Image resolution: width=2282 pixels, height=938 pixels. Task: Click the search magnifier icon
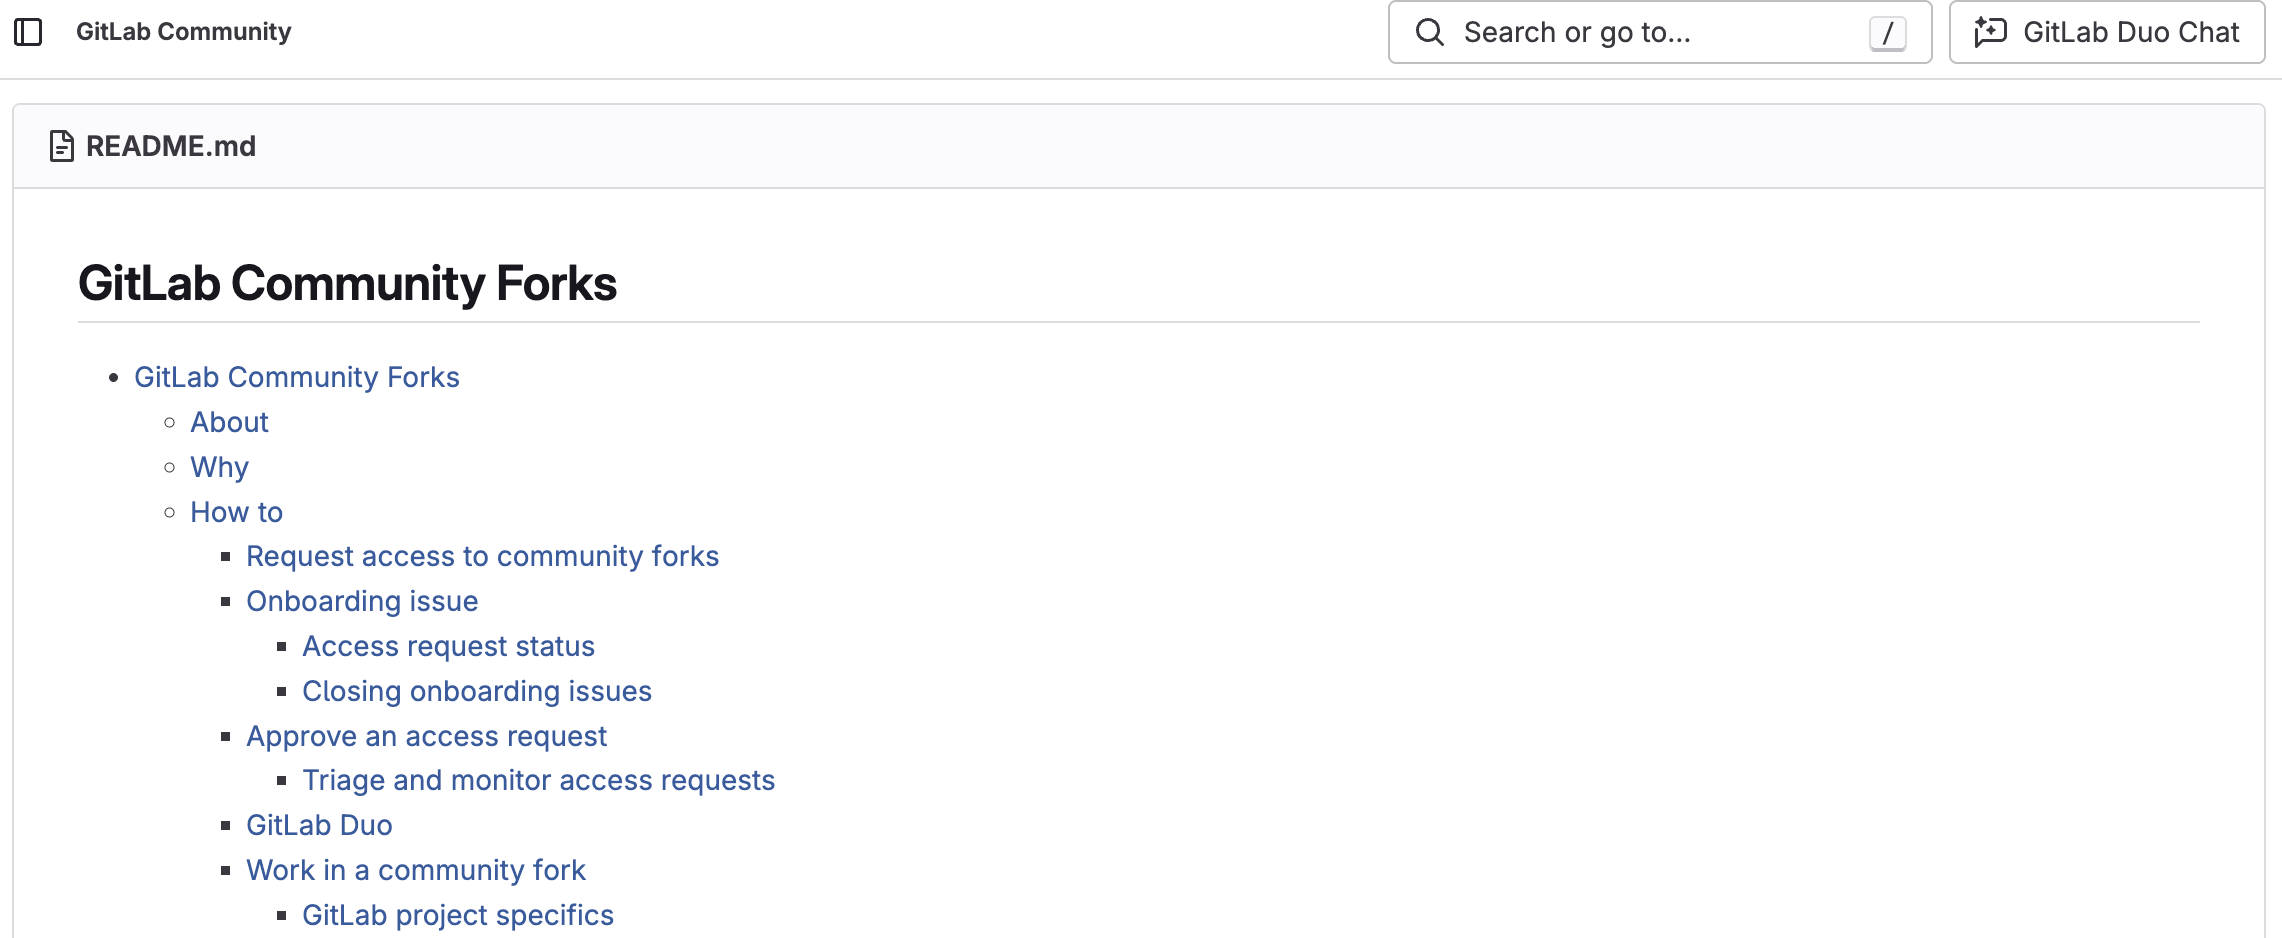coord(1430,32)
